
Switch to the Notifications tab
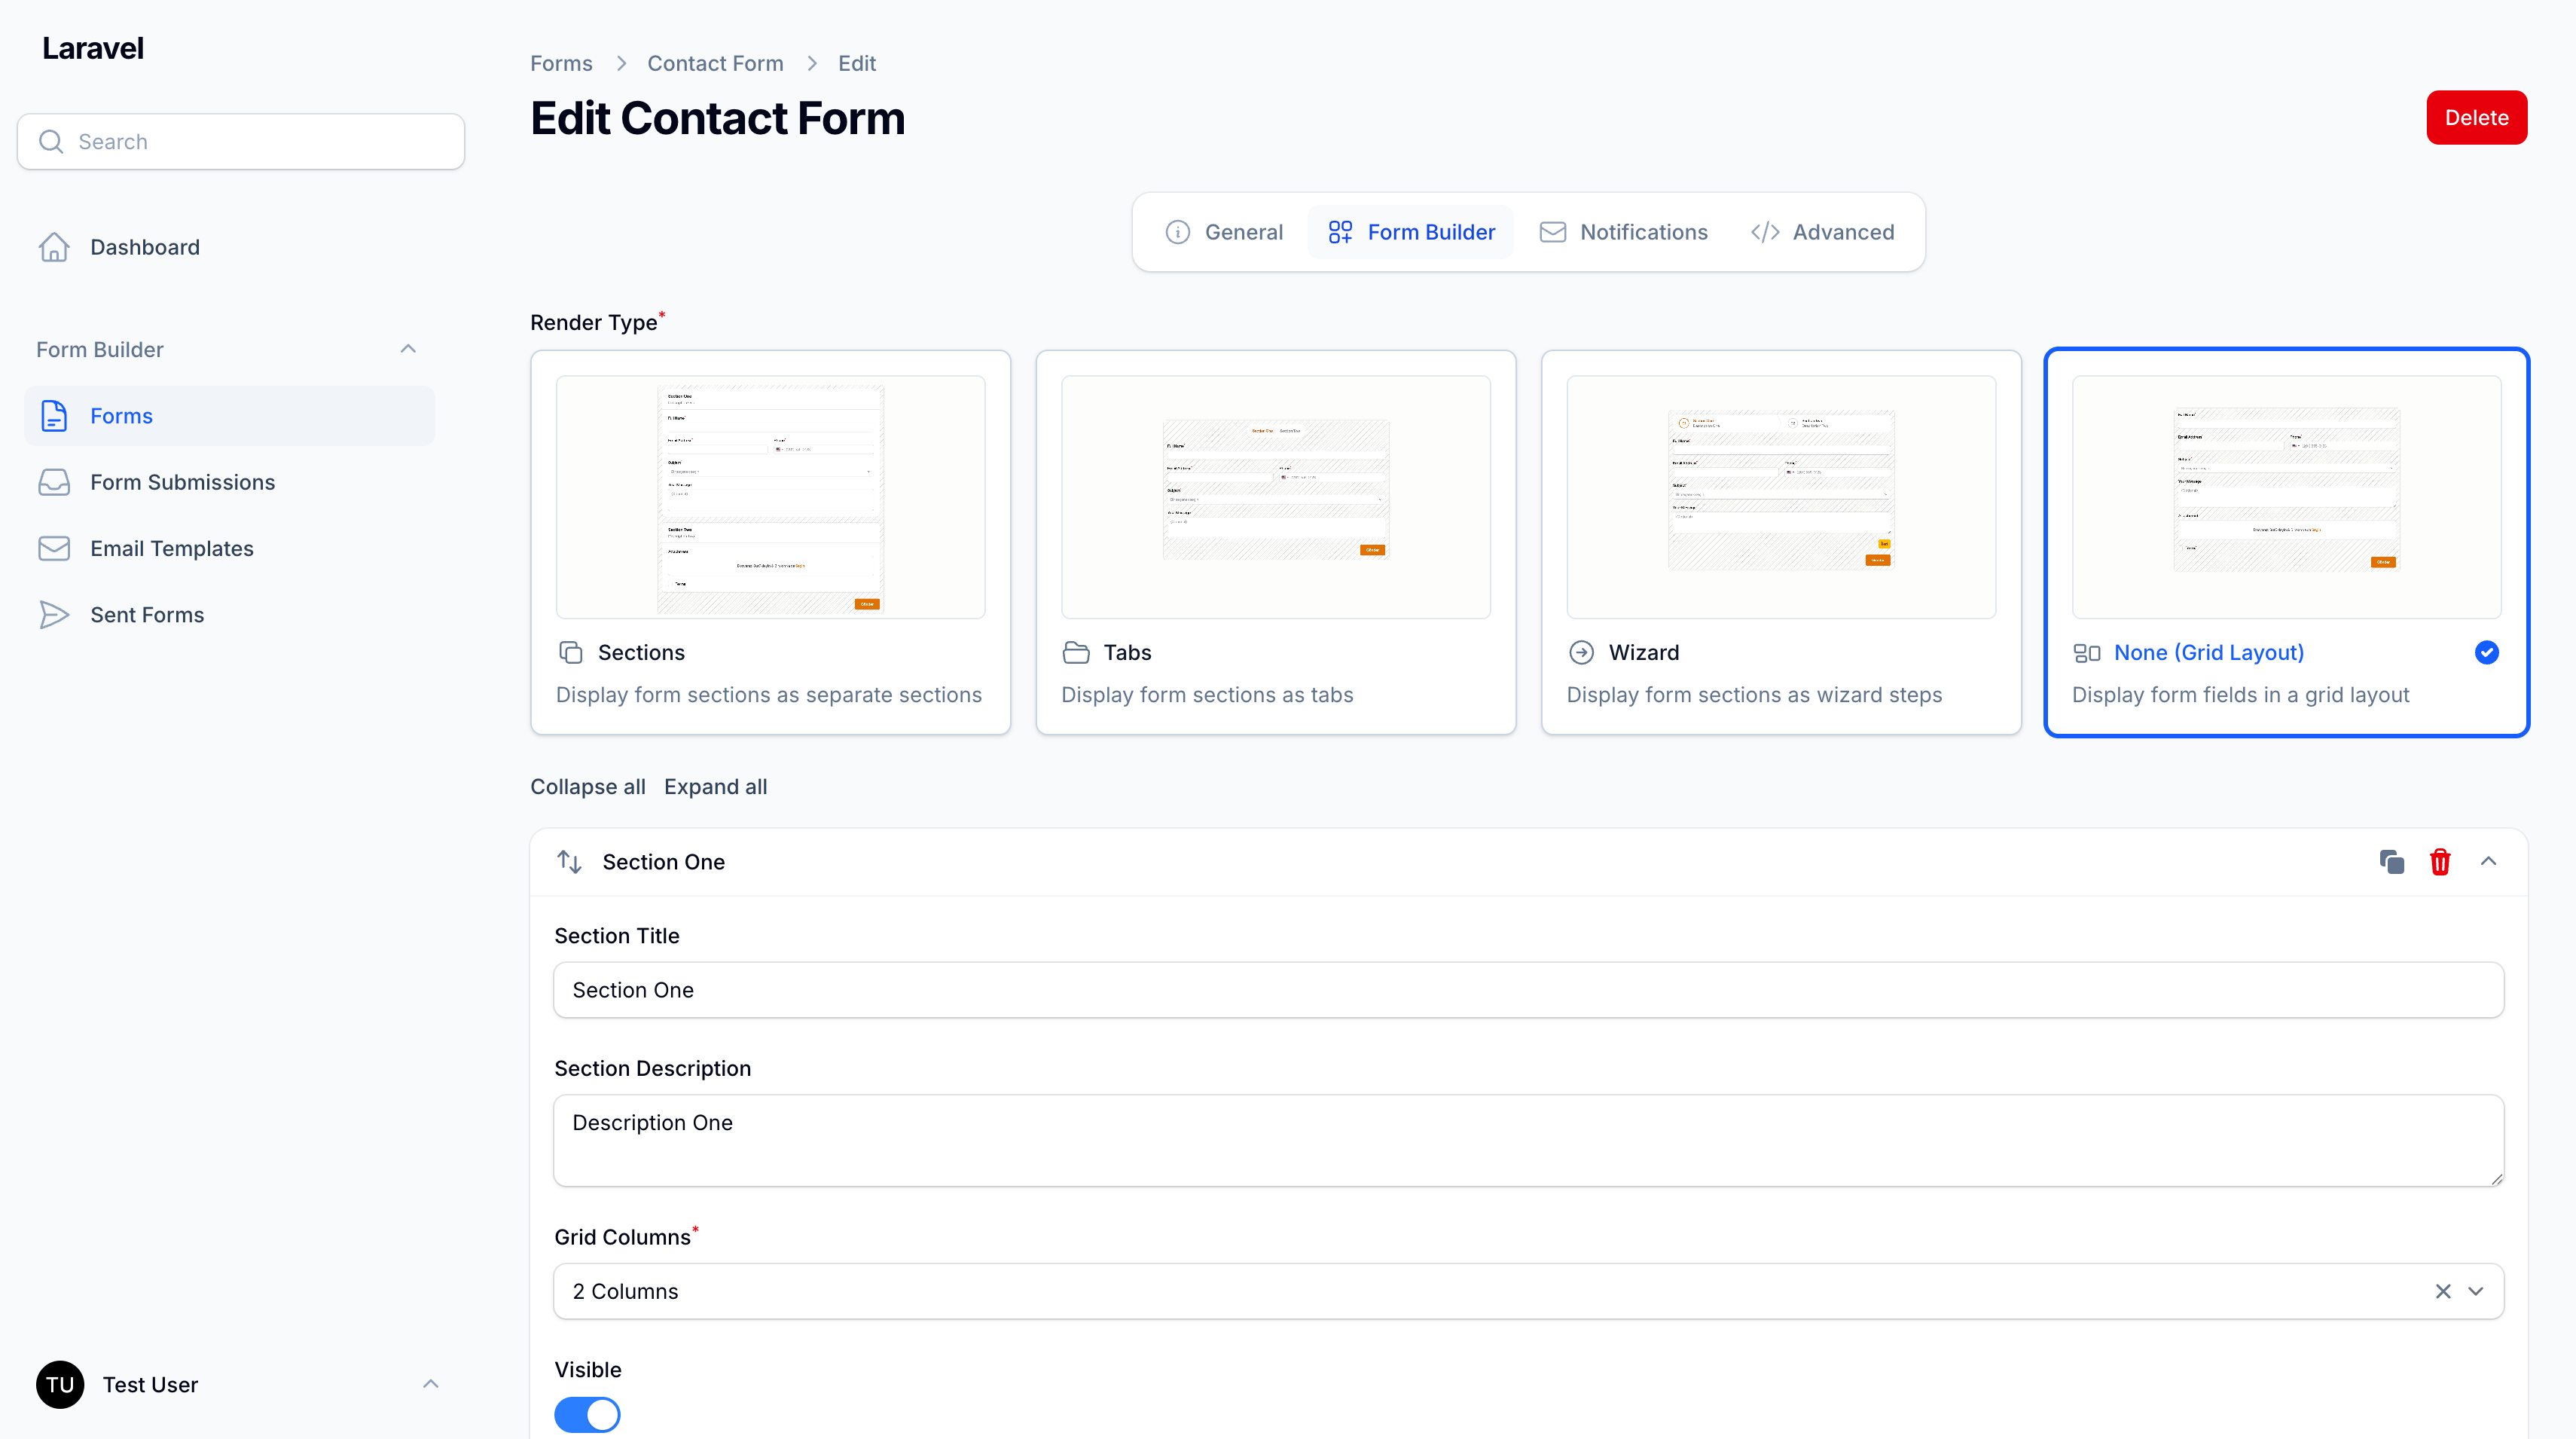1623,231
